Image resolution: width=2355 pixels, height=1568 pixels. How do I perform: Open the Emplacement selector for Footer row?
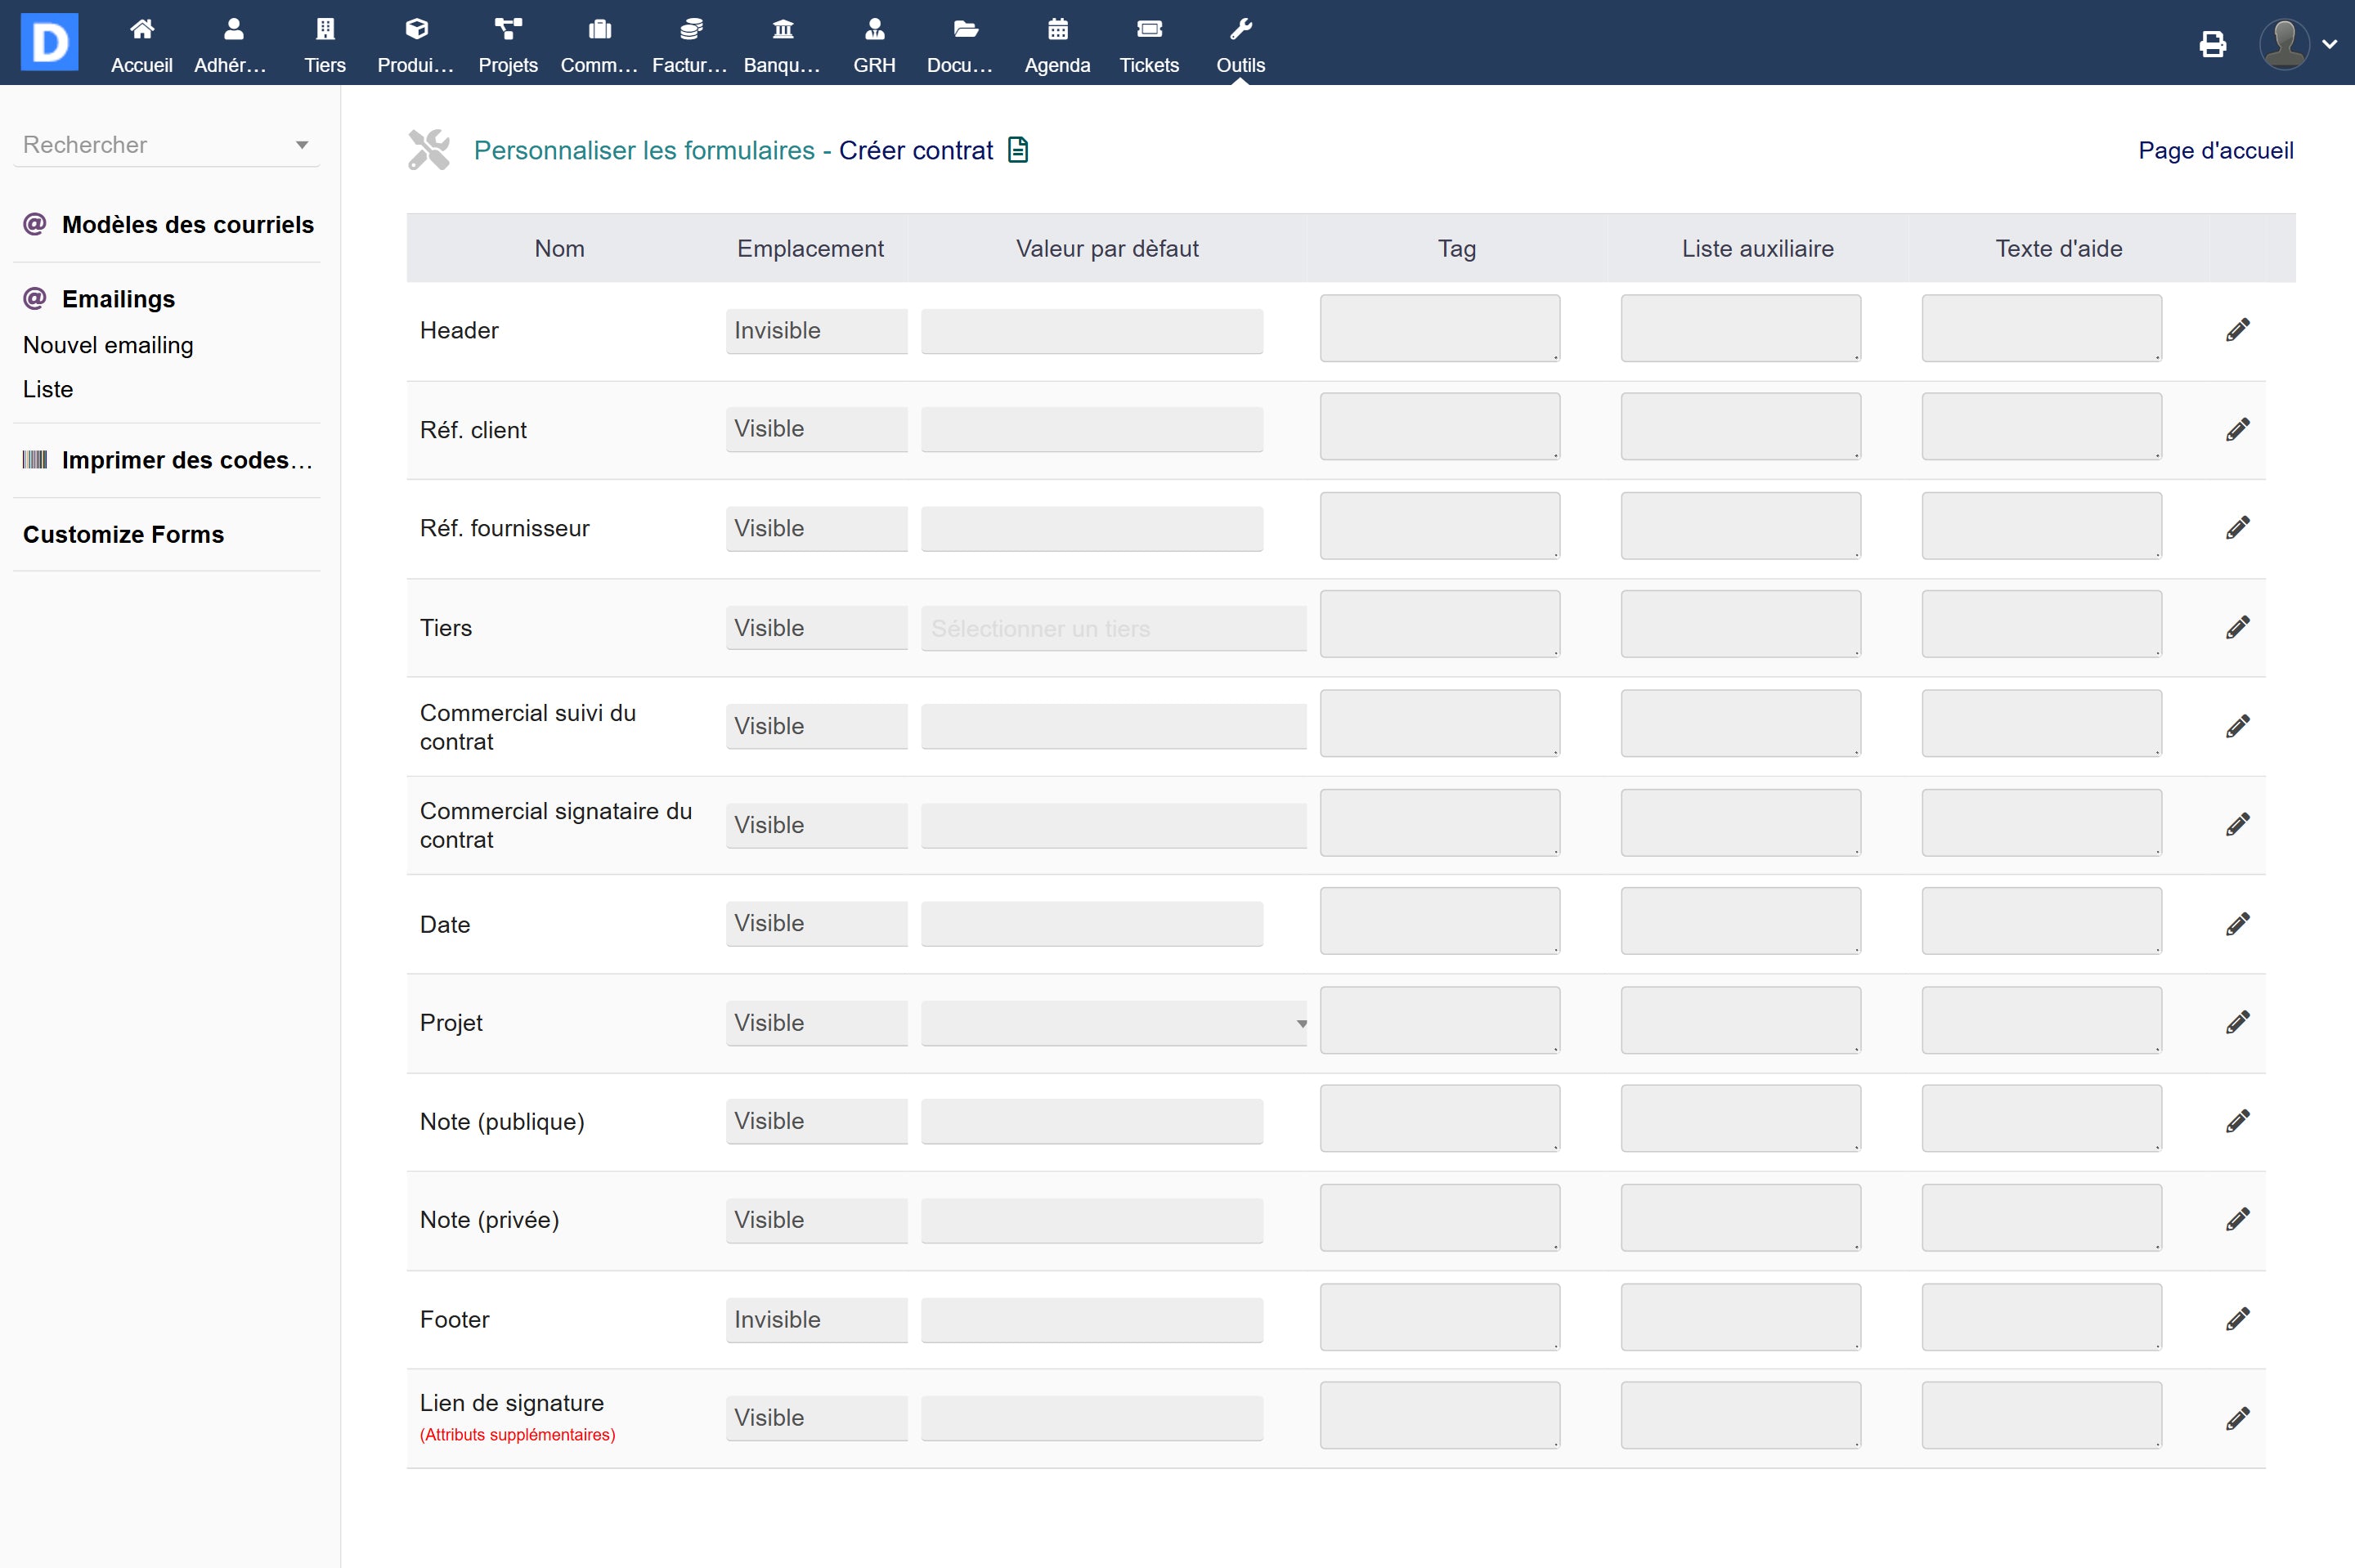816,1319
